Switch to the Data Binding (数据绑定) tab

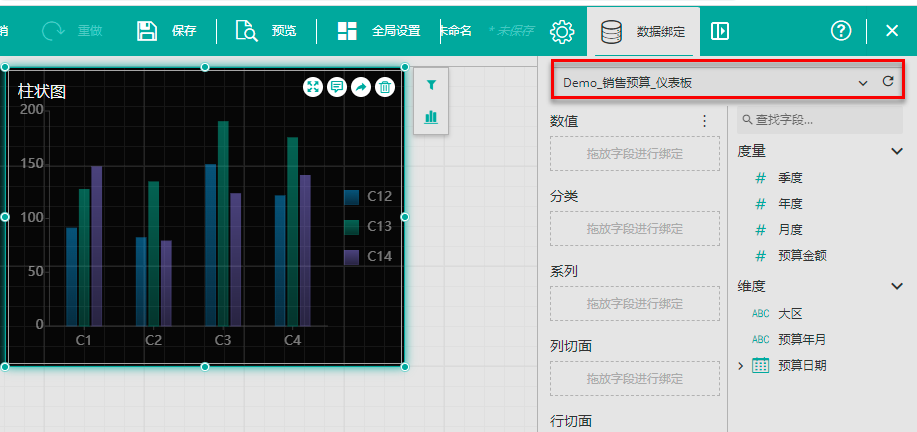coord(643,31)
